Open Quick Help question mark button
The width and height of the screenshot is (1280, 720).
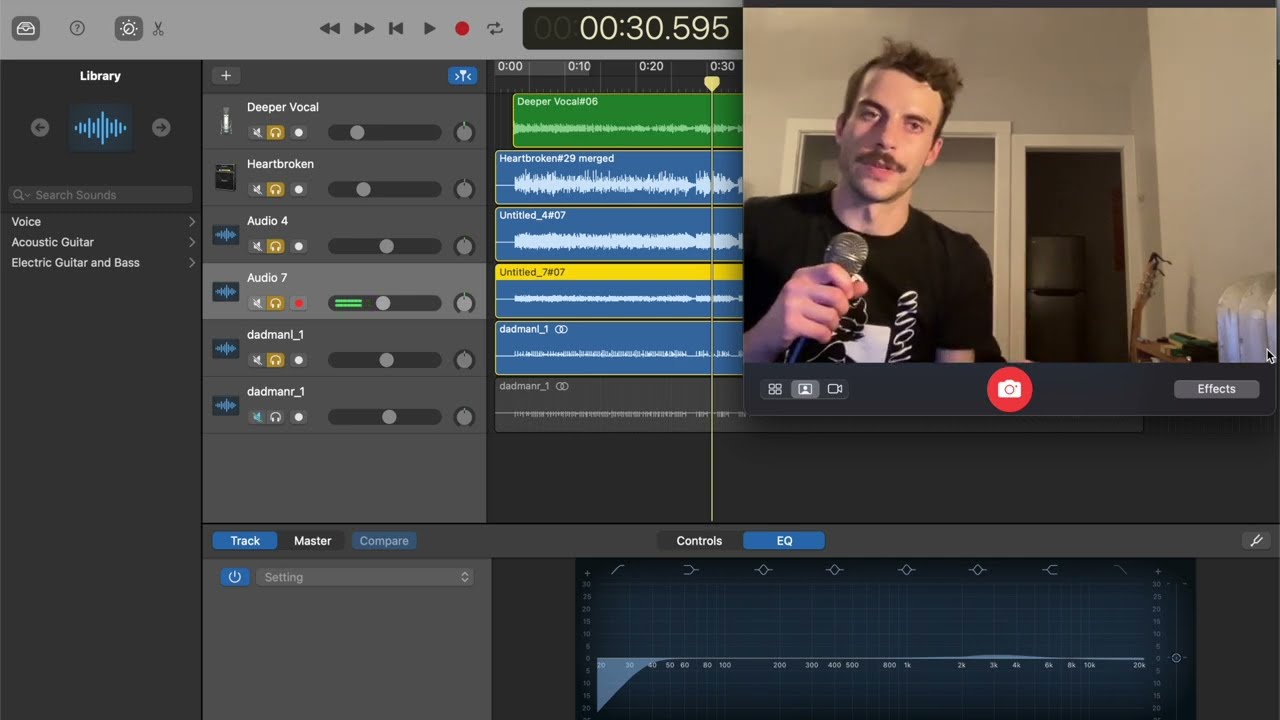point(77,29)
